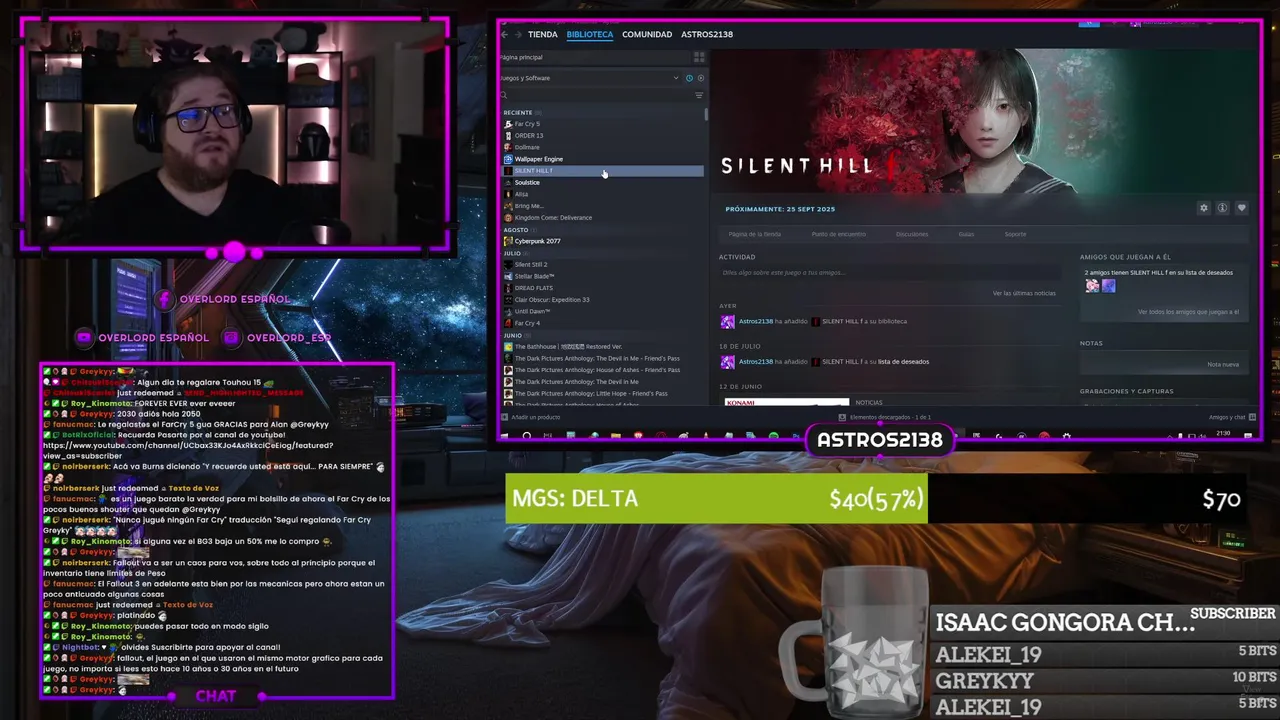Open the Página de la tienda tab
Image resolution: width=1280 pixels, height=720 pixels.
pos(755,234)
